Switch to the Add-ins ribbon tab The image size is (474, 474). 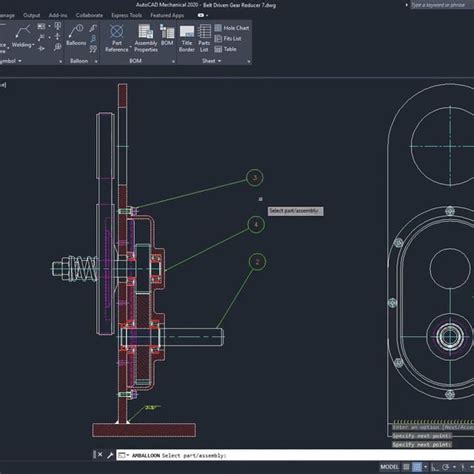point(58,15)
